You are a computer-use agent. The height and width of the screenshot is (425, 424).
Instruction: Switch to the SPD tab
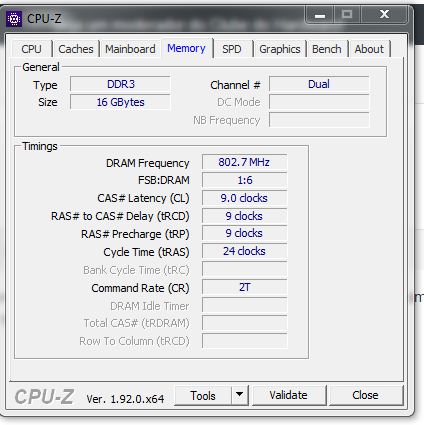coord(232,49)
